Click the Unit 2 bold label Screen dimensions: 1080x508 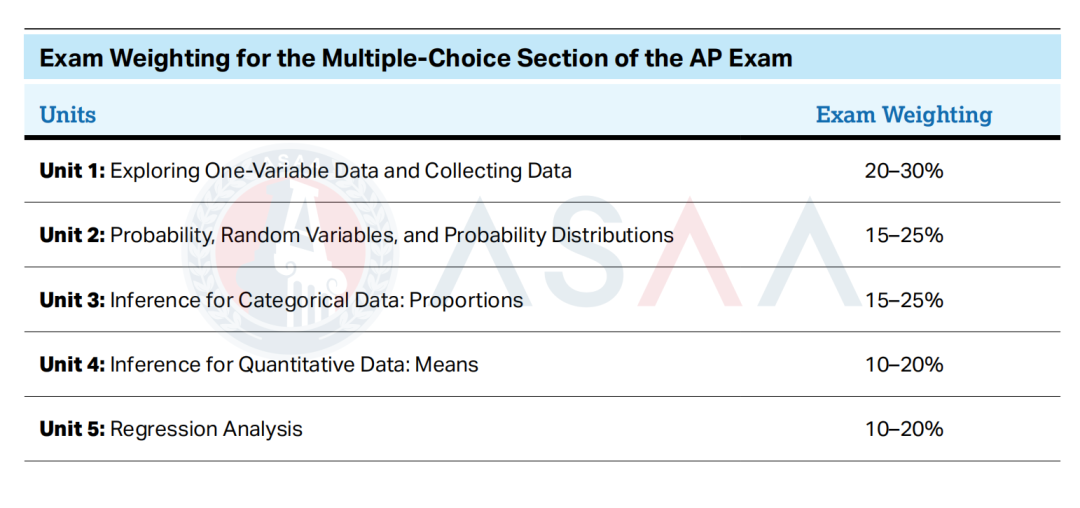(72, 235)
